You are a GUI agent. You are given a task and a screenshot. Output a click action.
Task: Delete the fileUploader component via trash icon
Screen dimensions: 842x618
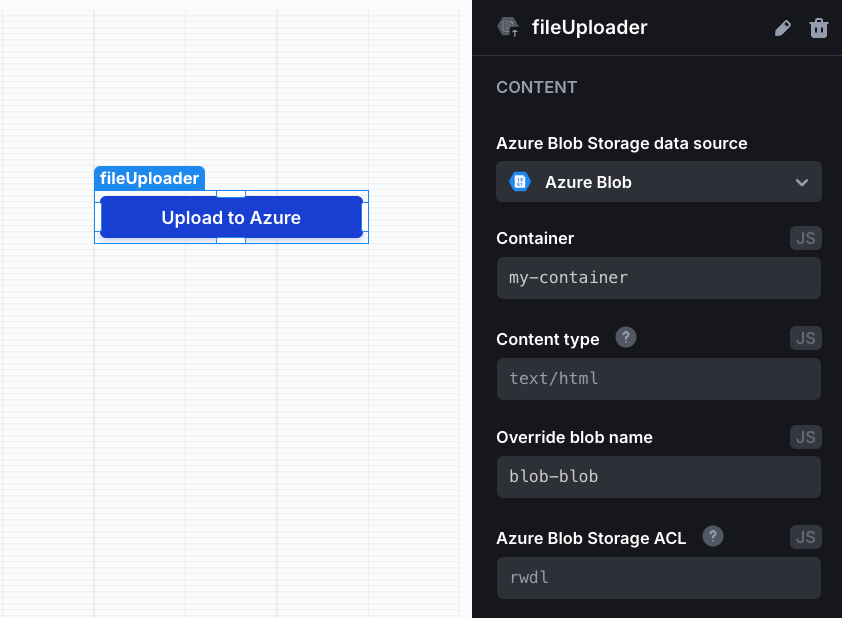click(818, 28)
